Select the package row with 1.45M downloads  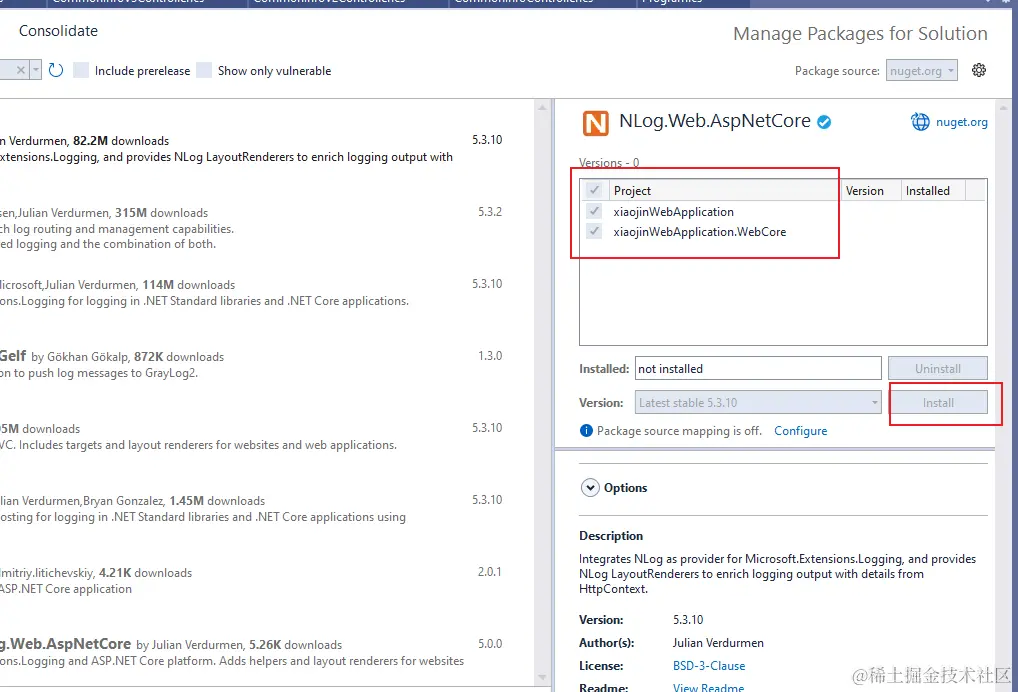coord(266,509)
